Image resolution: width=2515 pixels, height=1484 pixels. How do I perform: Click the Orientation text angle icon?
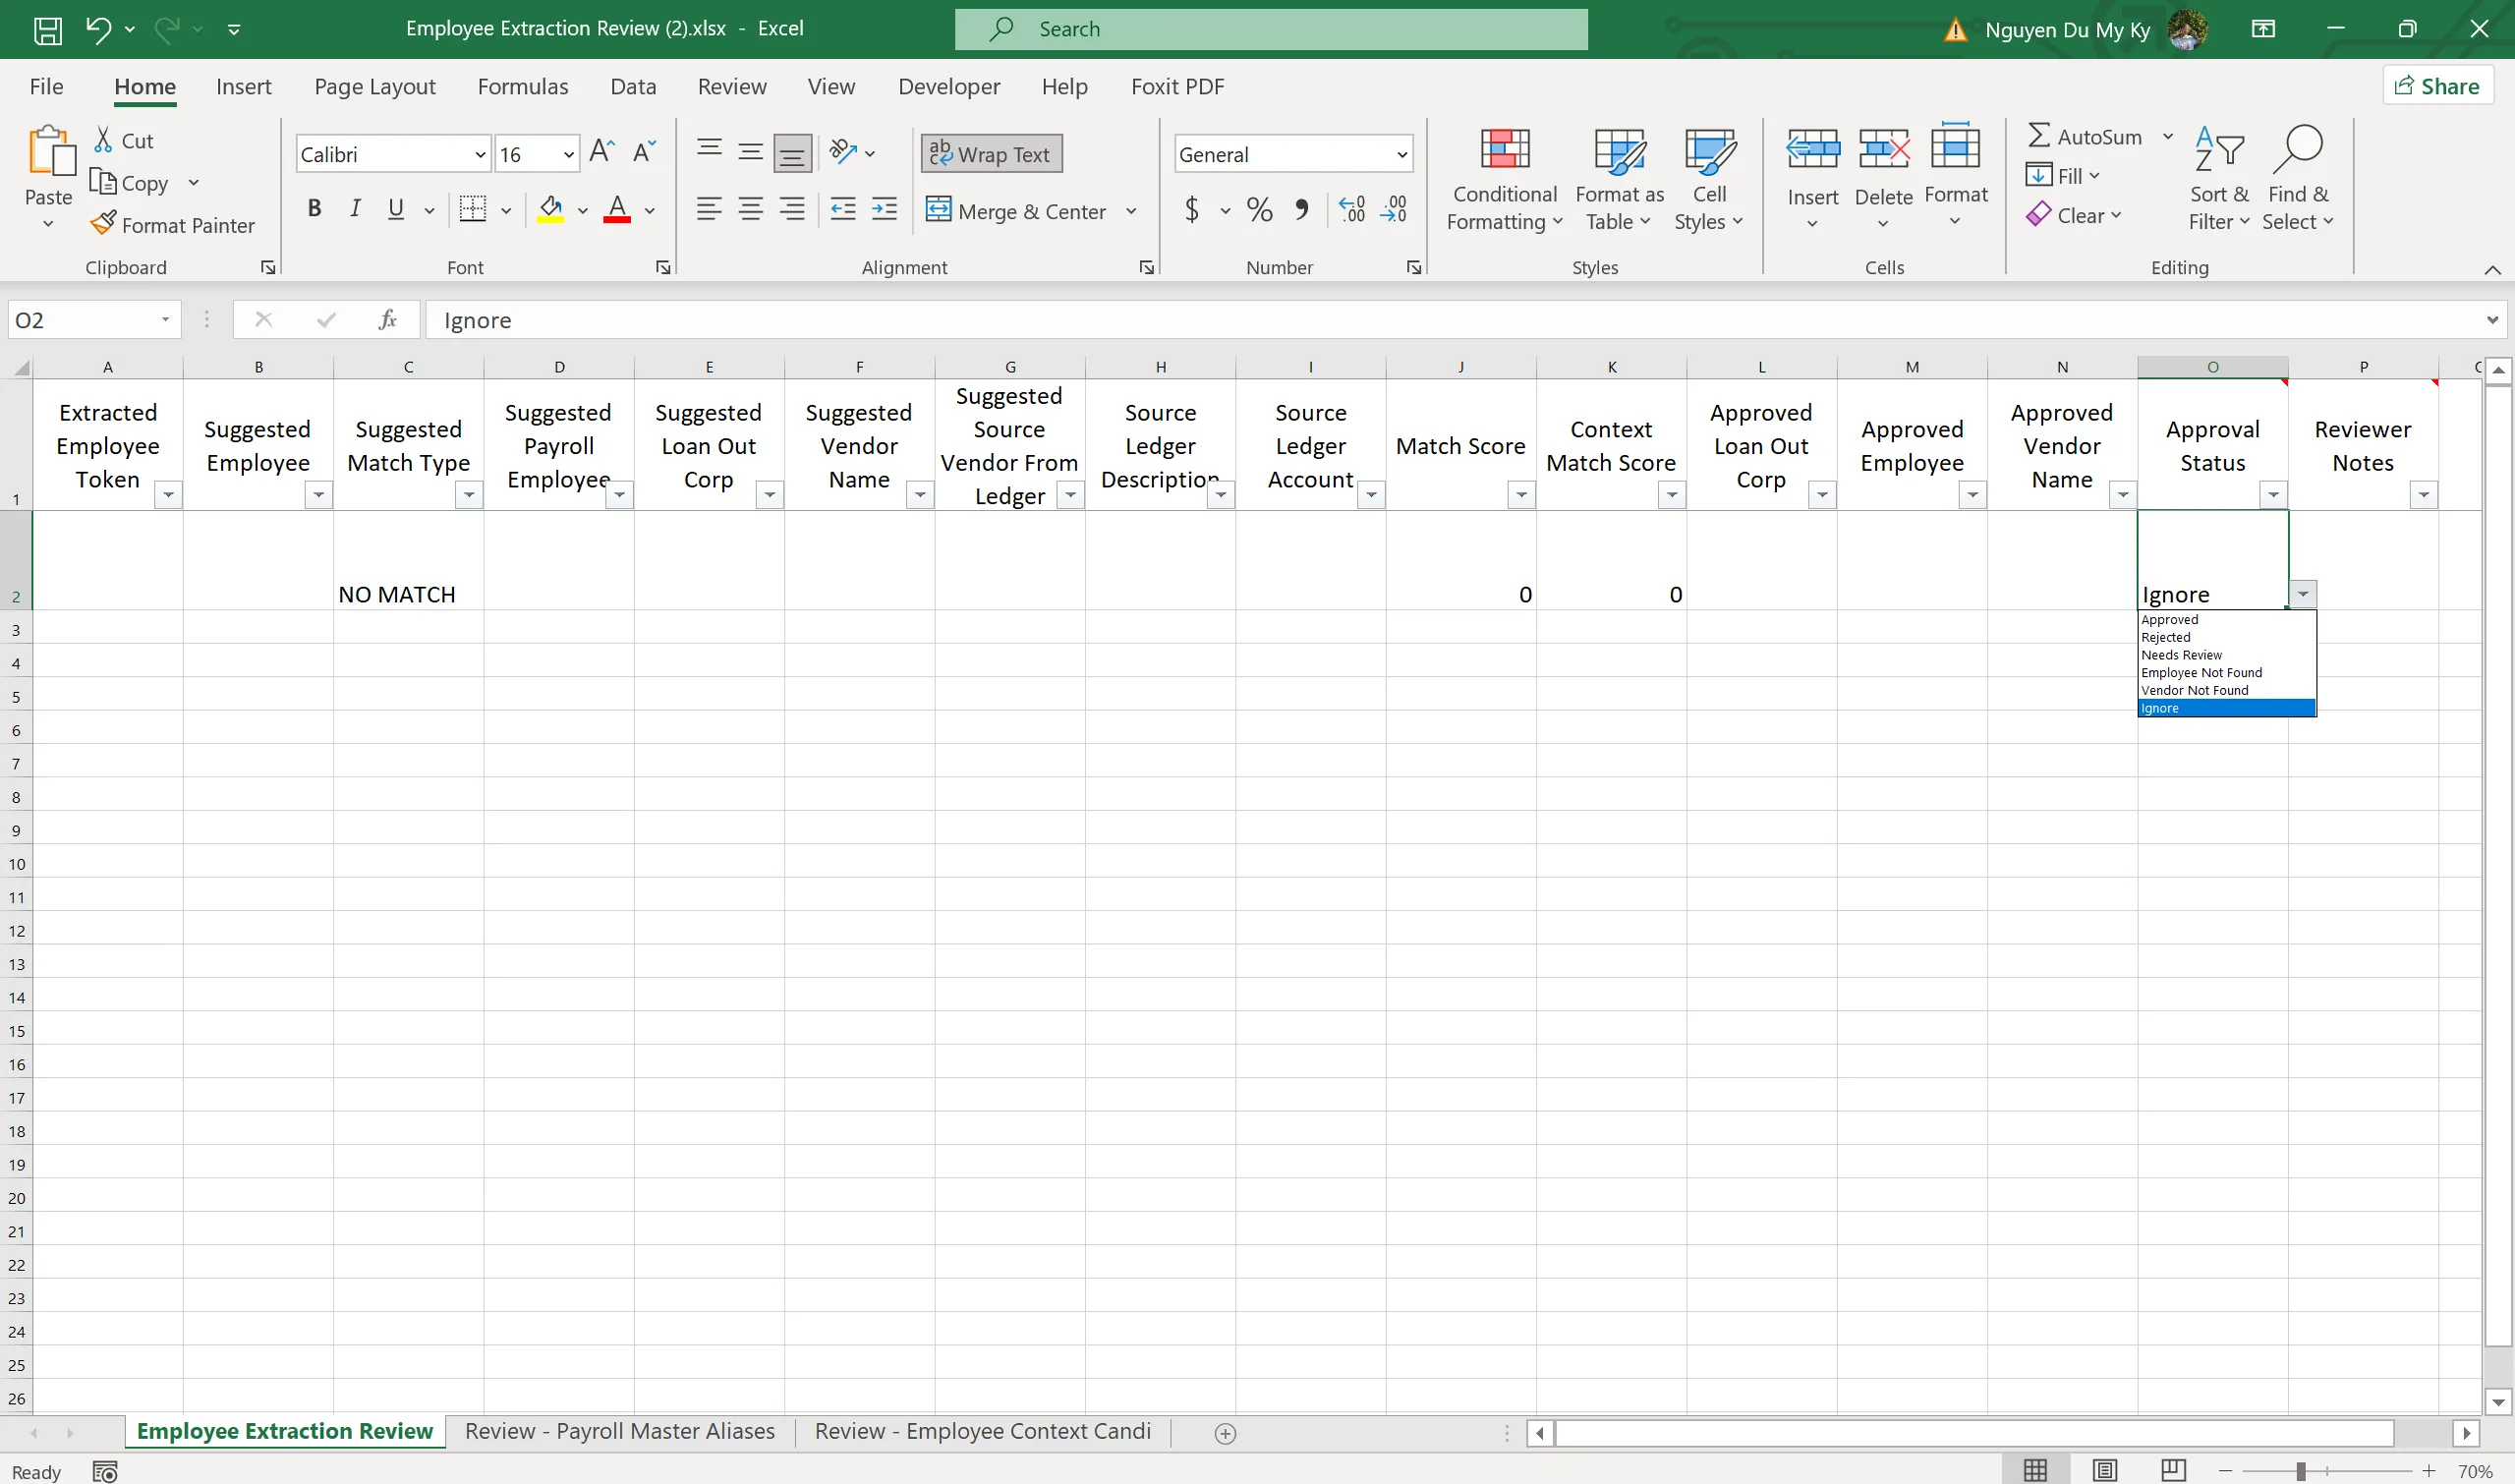point(843,152)
